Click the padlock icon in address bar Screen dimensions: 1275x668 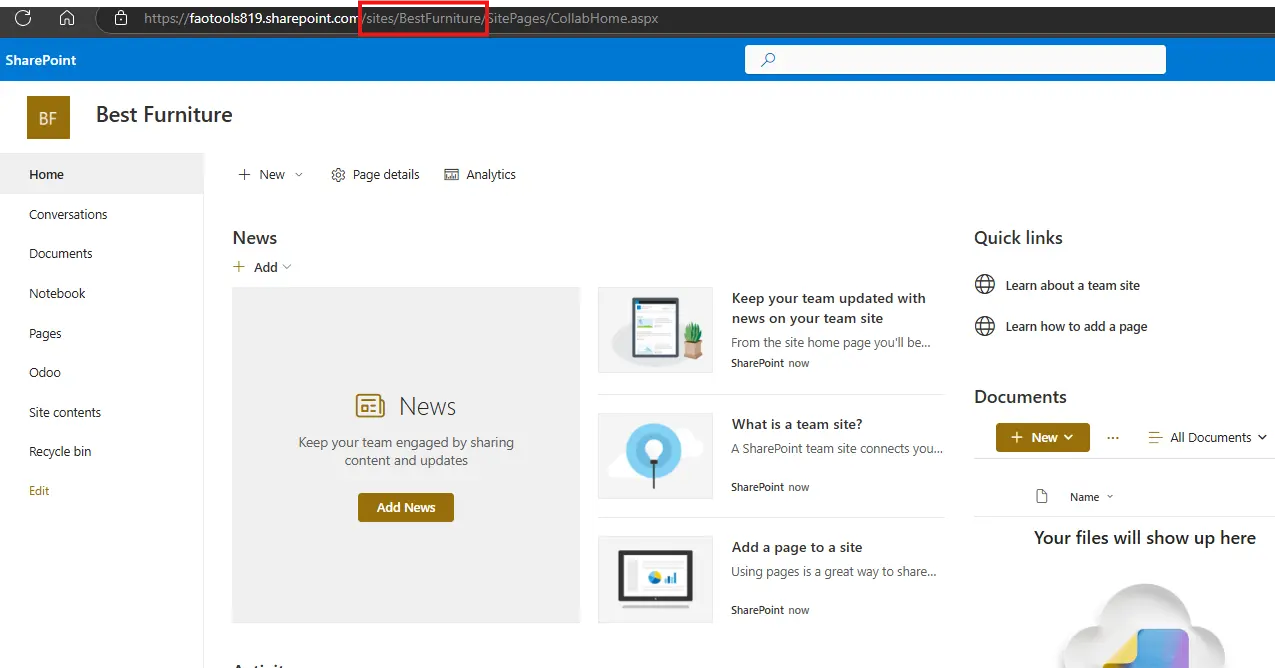pos(121,18)
